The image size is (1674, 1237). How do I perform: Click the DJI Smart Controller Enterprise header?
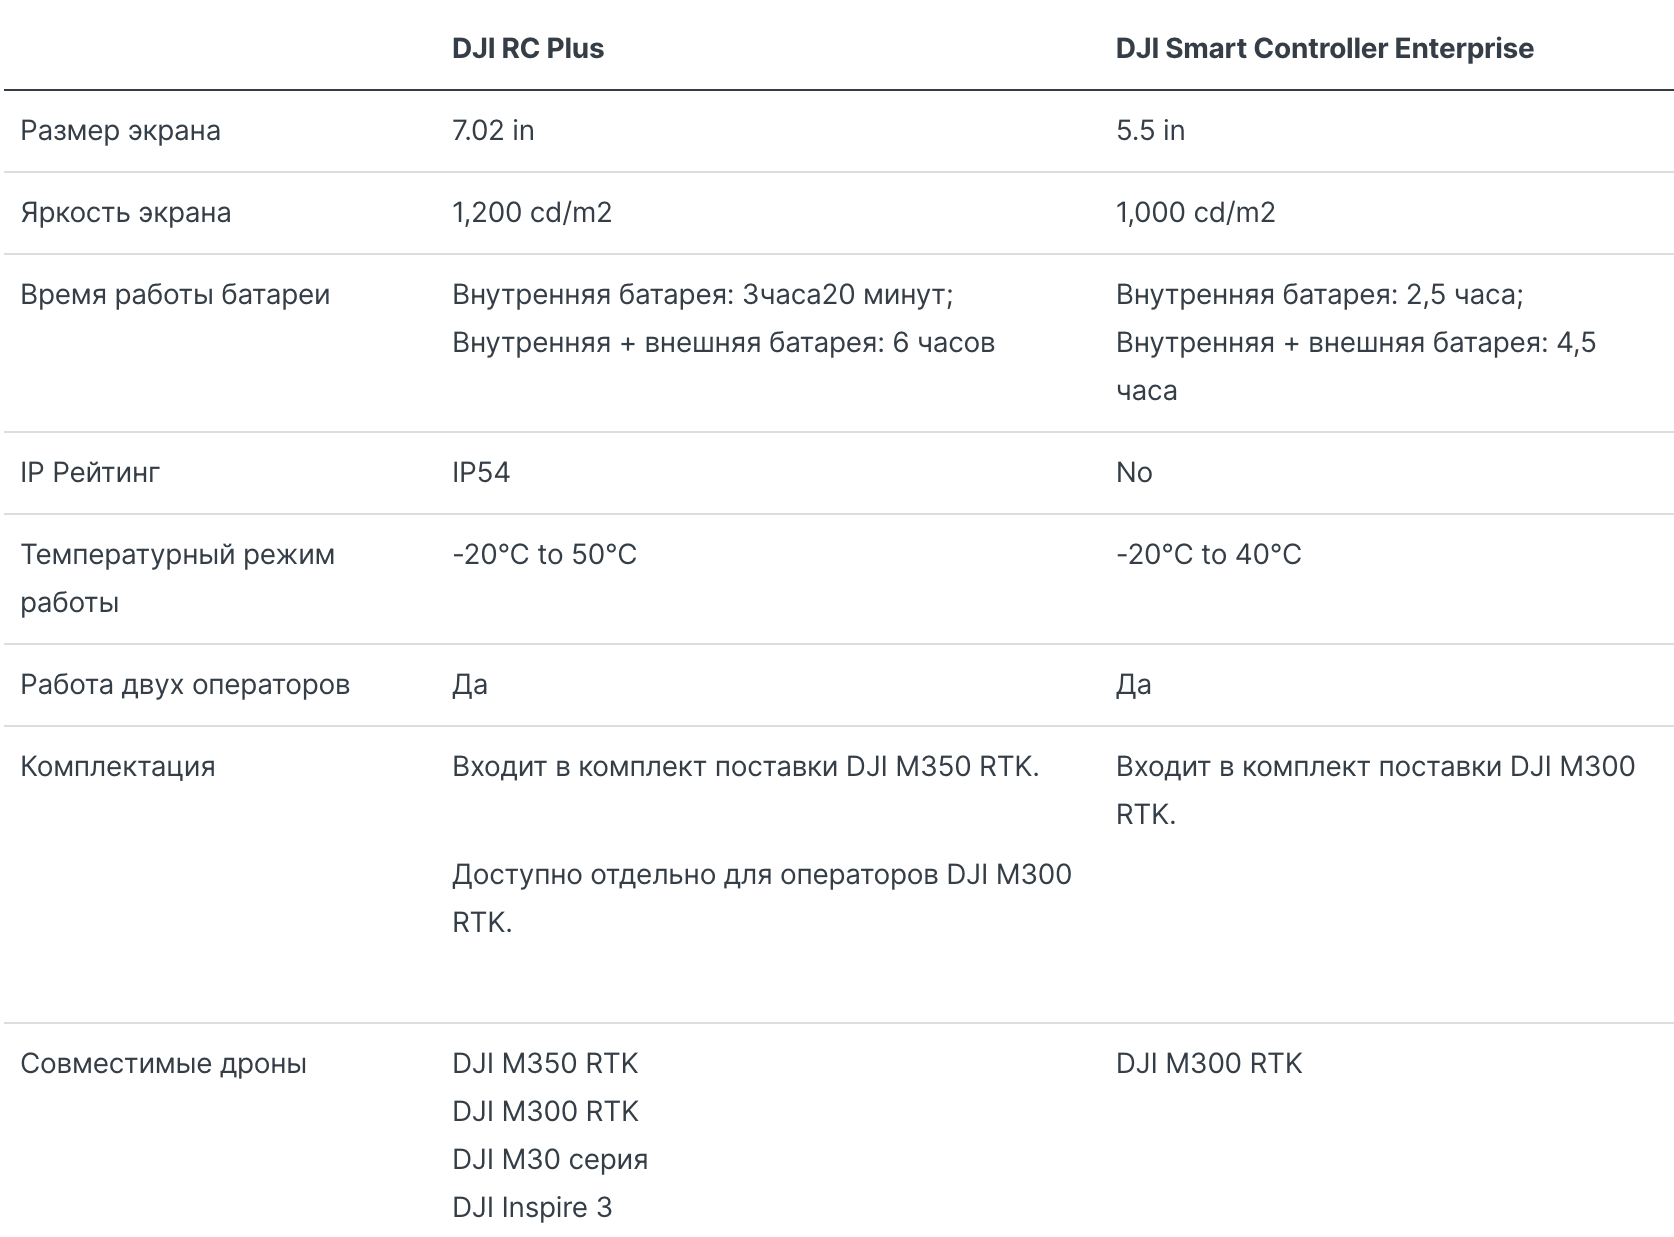[1325, 48]
